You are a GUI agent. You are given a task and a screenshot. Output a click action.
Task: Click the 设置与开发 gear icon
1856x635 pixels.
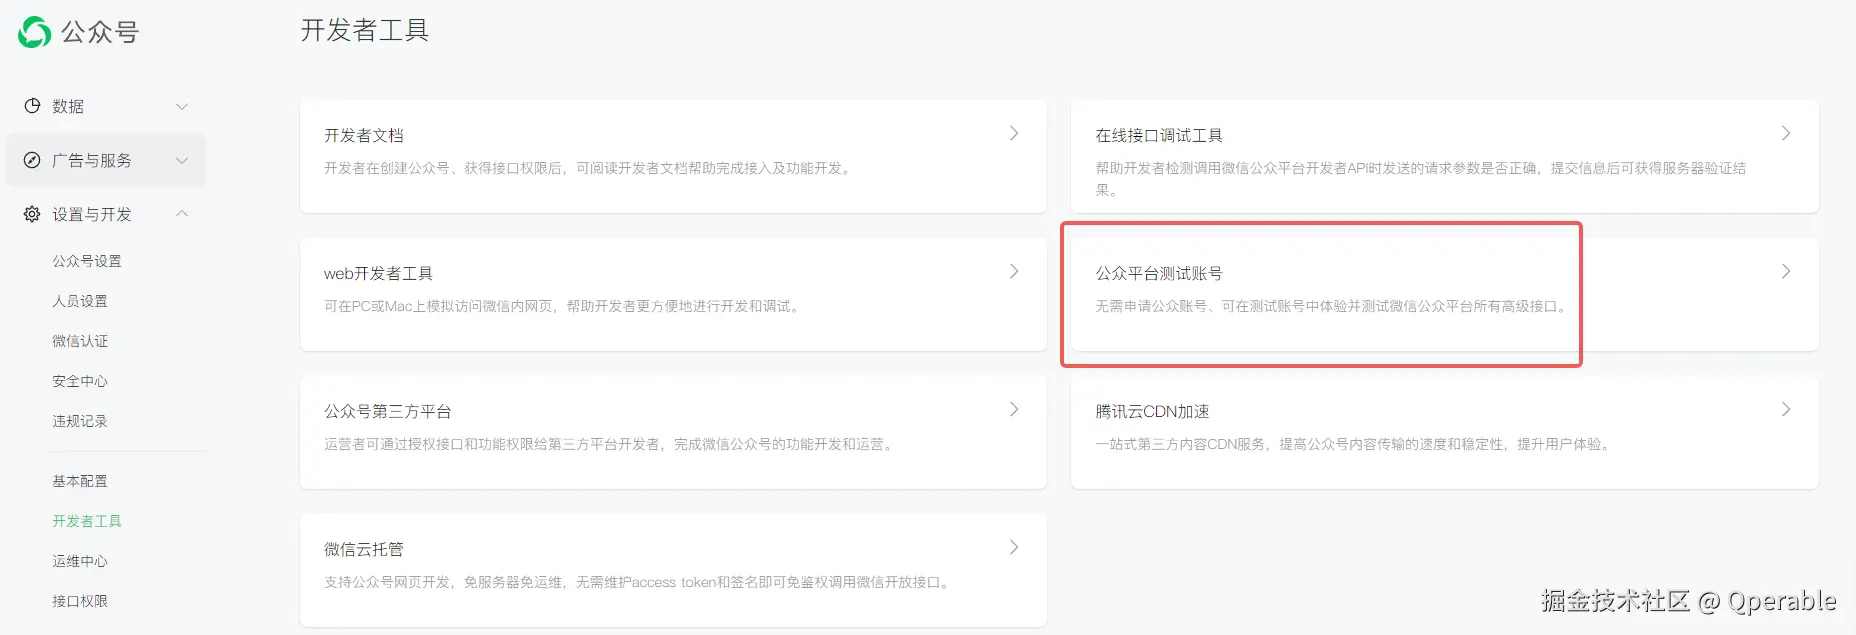point(32,214)
